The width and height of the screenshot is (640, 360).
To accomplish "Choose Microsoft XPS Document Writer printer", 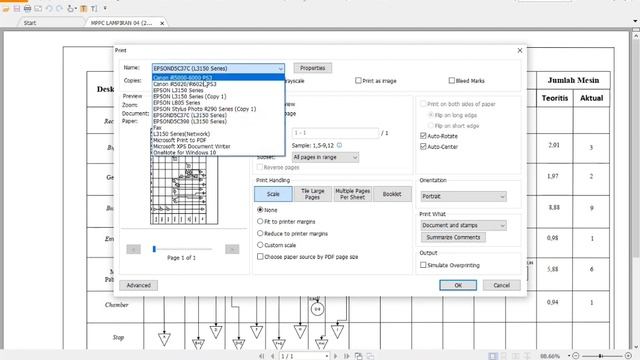I will pyautogui.click(x=218, y=146).
